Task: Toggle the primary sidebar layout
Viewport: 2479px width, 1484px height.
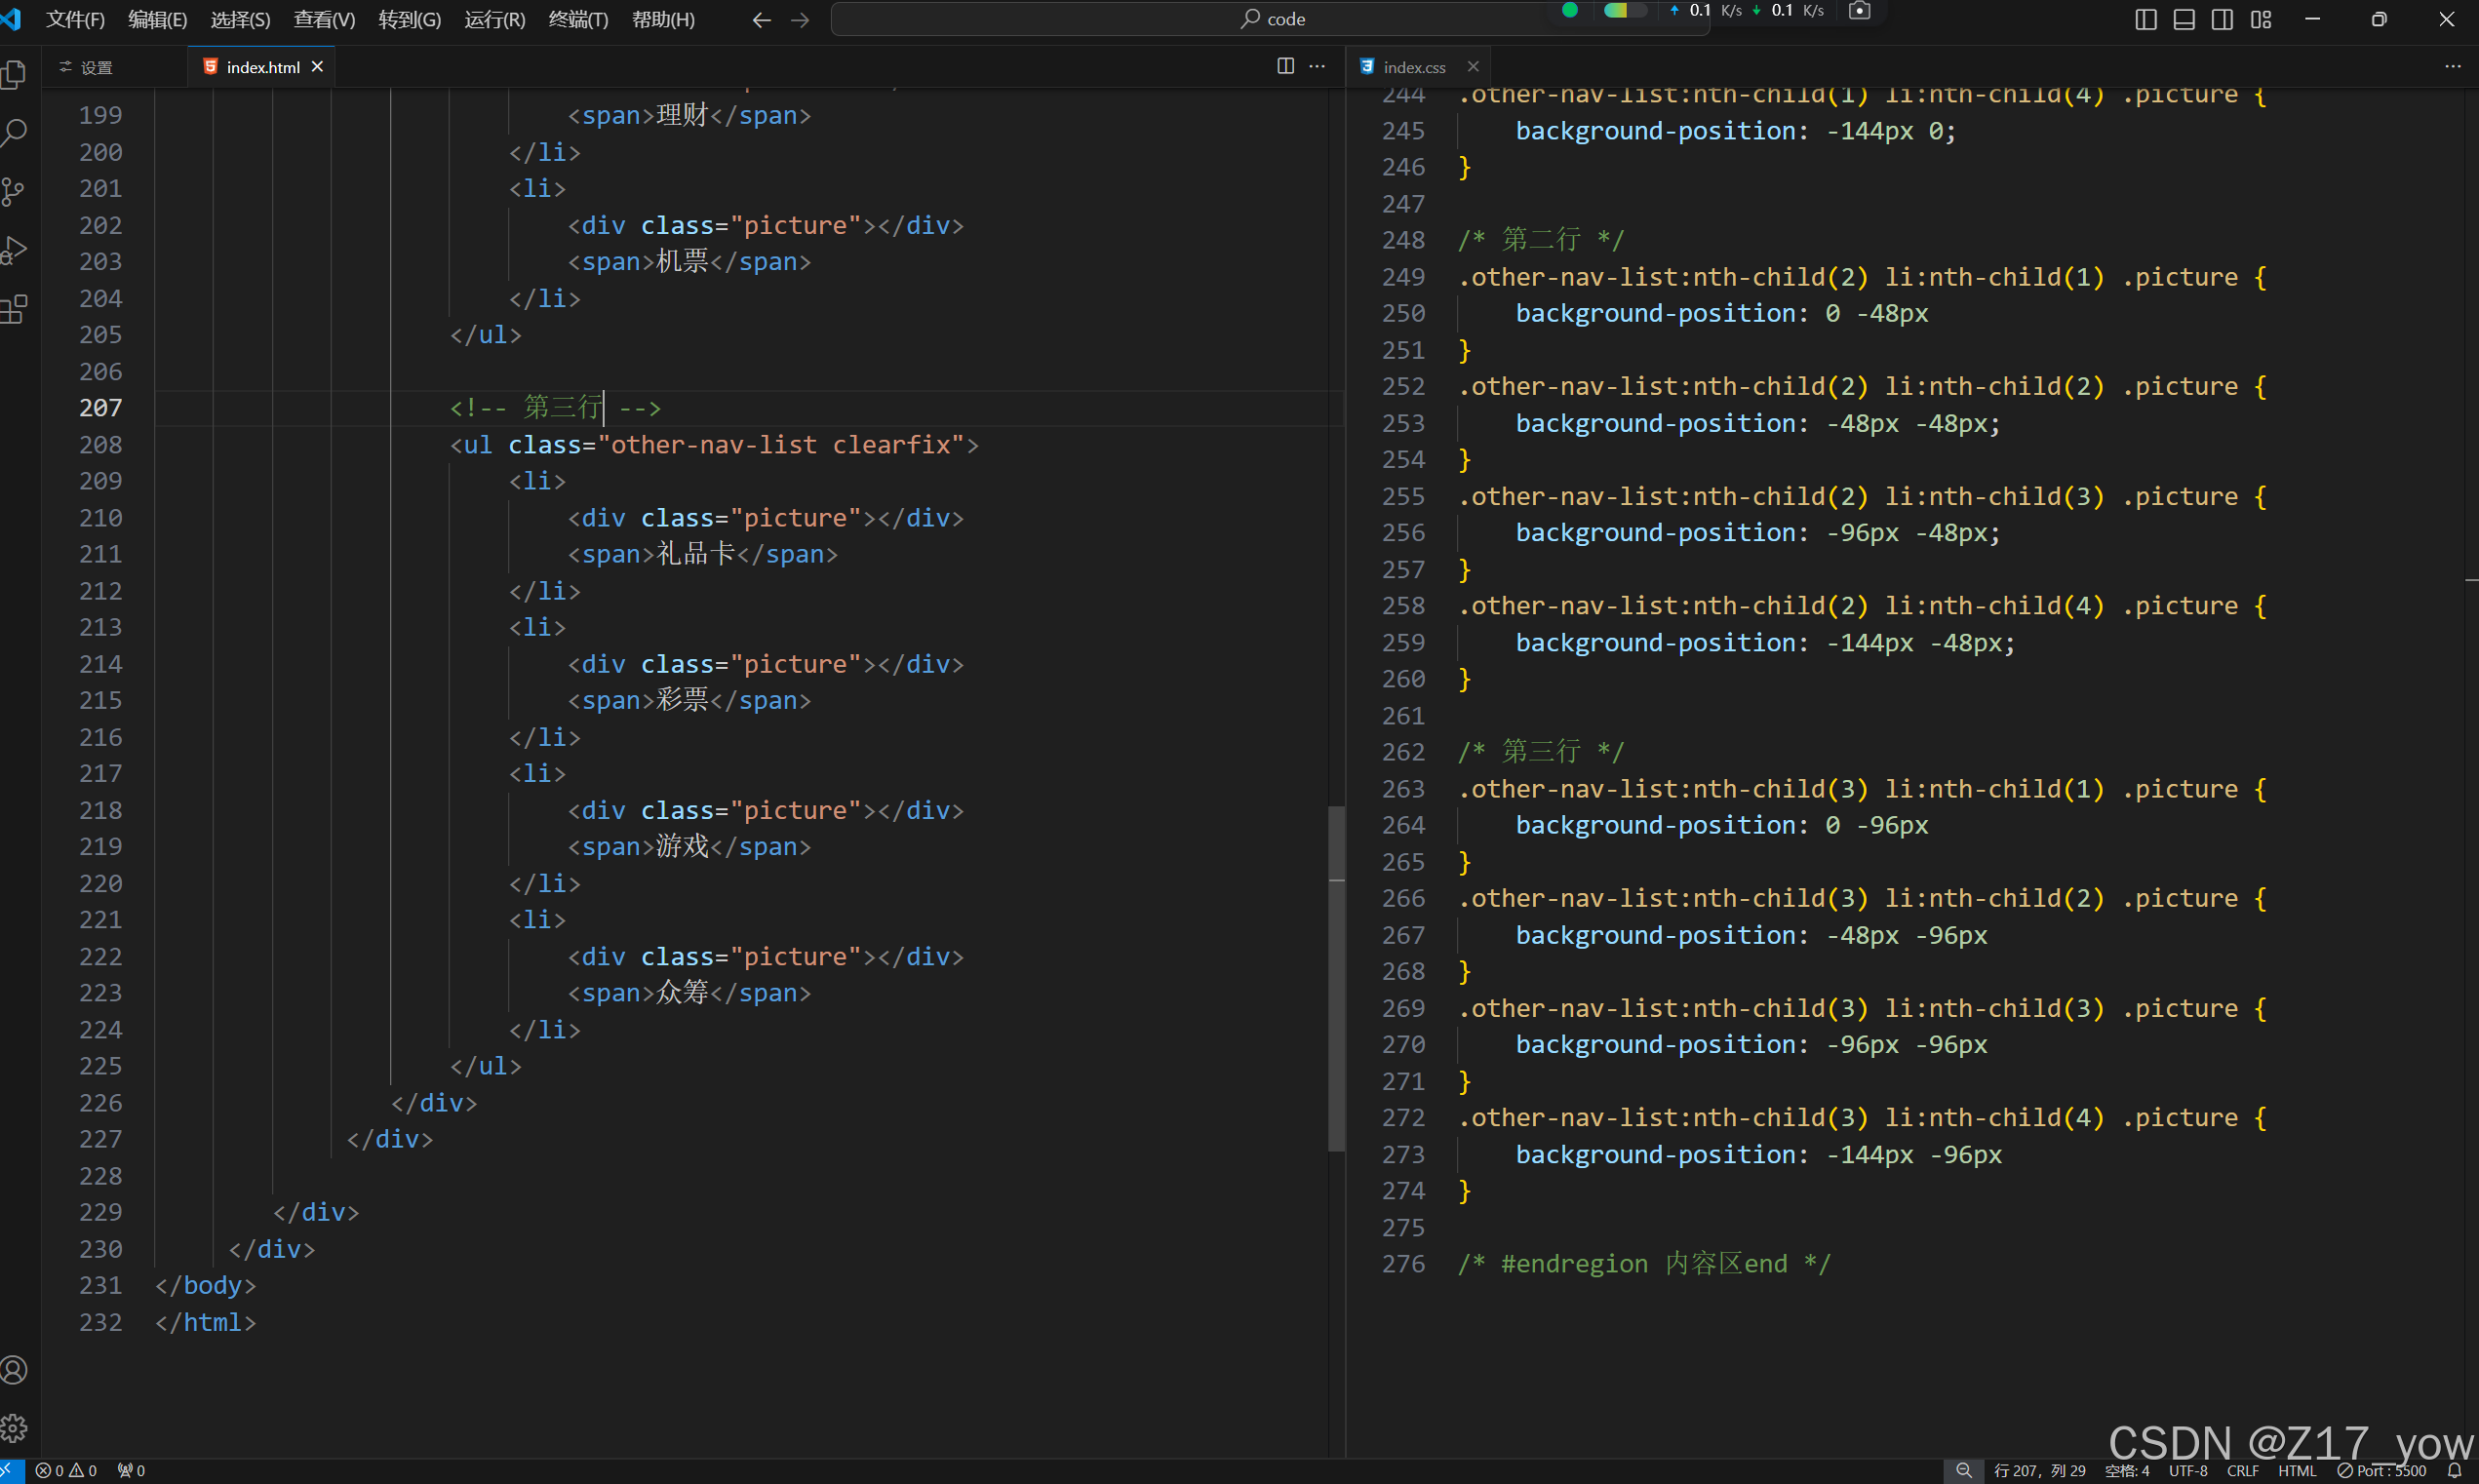Action: pos(2145,19)
